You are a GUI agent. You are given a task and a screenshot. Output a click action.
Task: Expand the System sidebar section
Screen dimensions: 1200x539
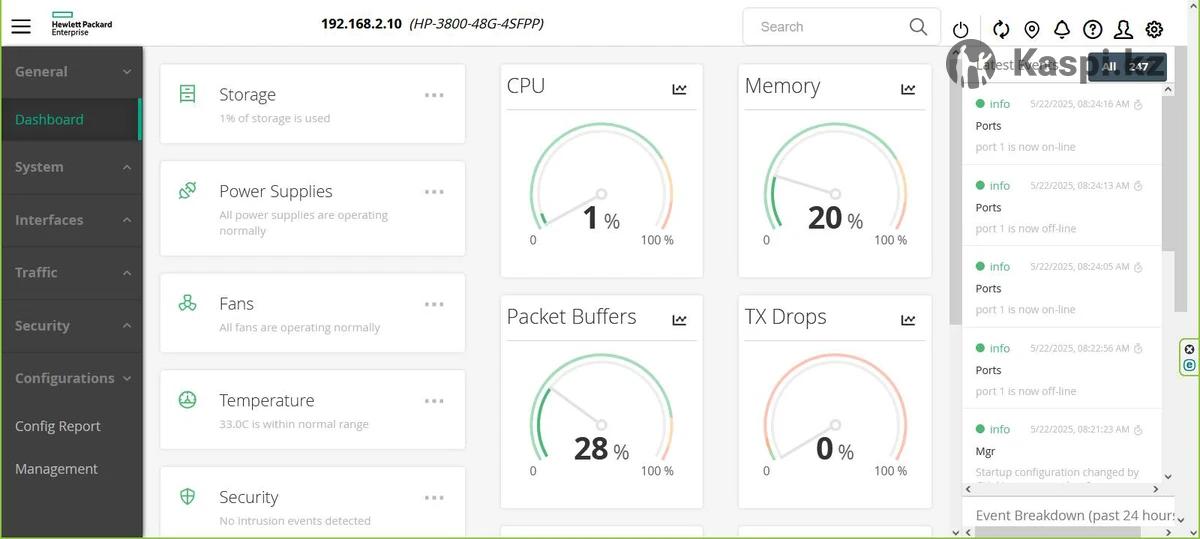[70, 167]
